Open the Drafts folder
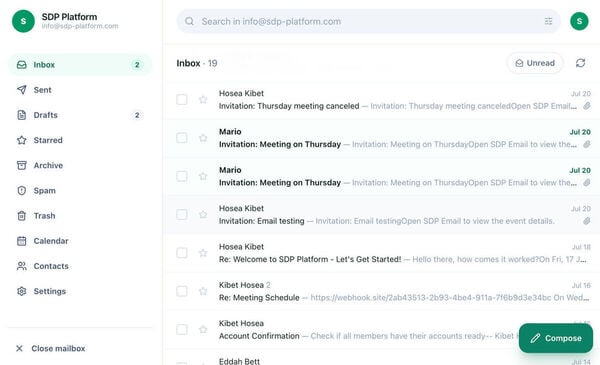 [80, 115]
